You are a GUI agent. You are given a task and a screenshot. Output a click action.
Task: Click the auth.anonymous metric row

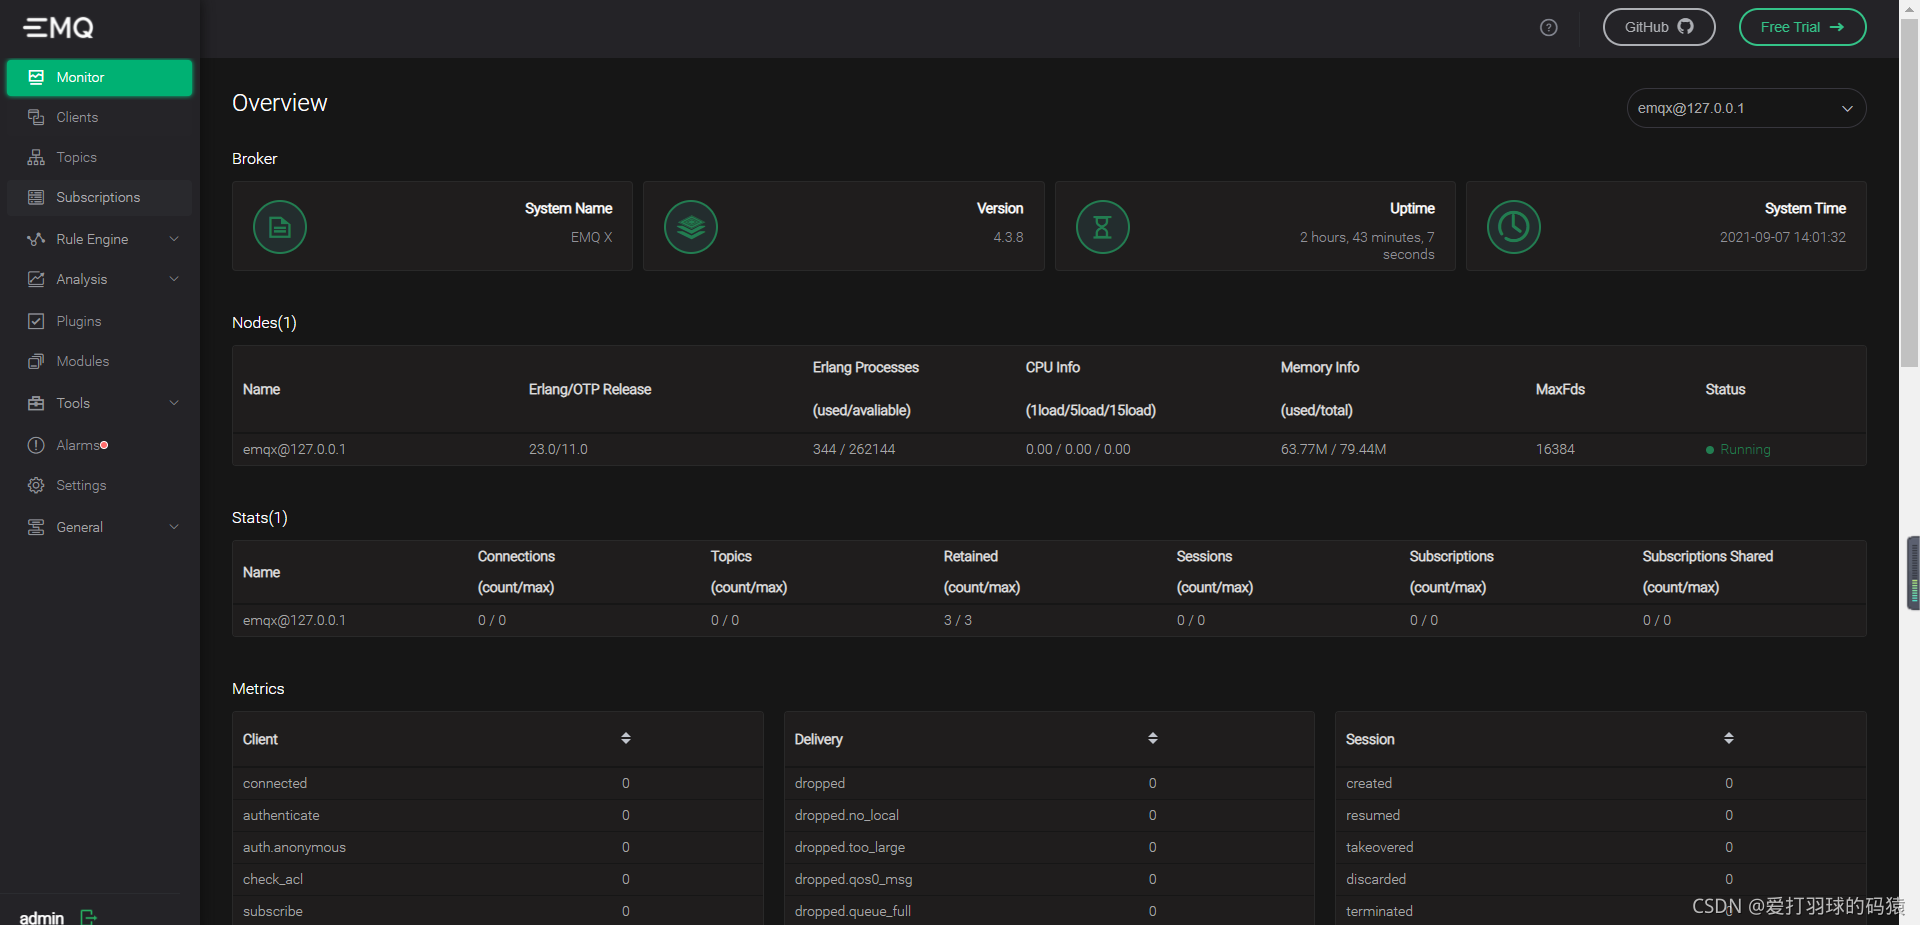coord(498,847)
